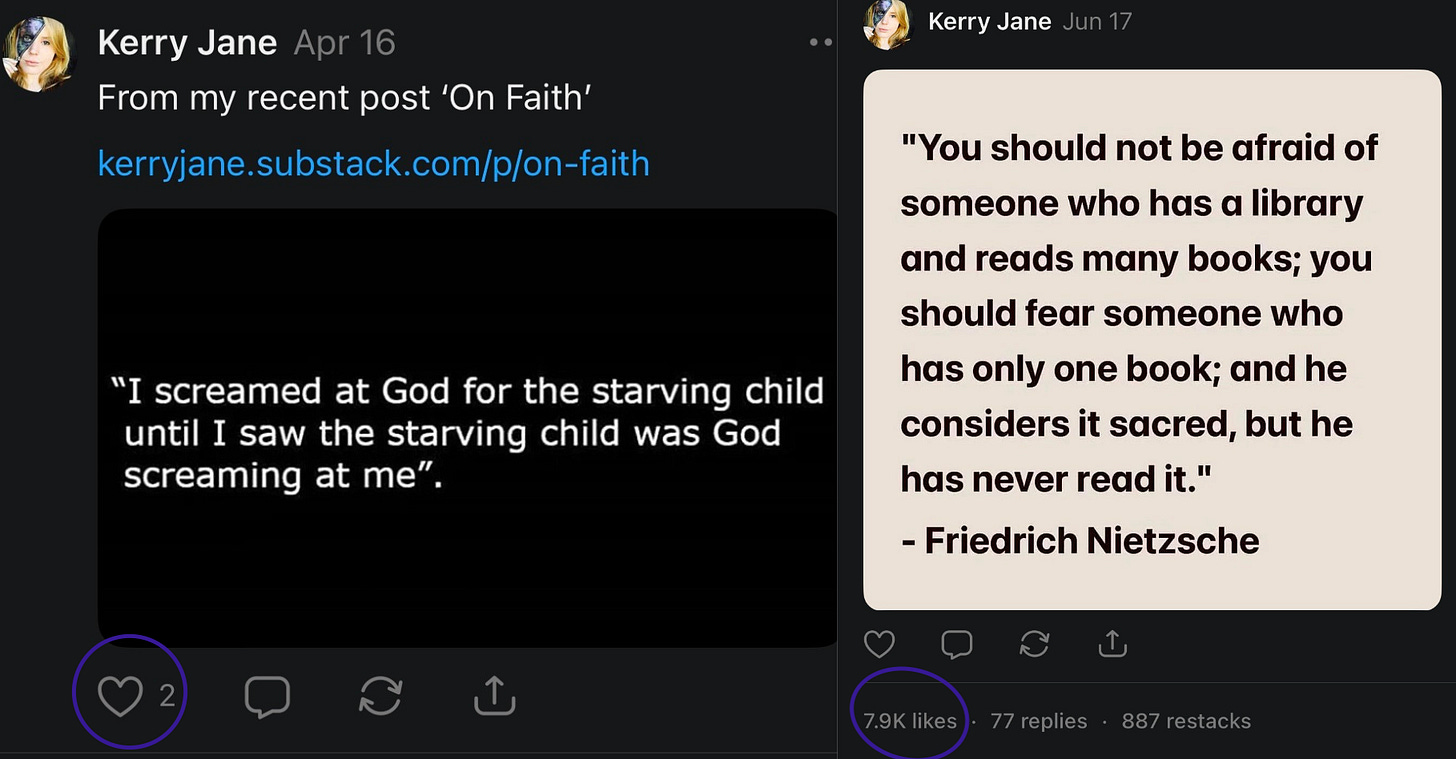The image size is (1456, 759).
Task: Open the more options dots menu
Action: click(x=821, y=43)
